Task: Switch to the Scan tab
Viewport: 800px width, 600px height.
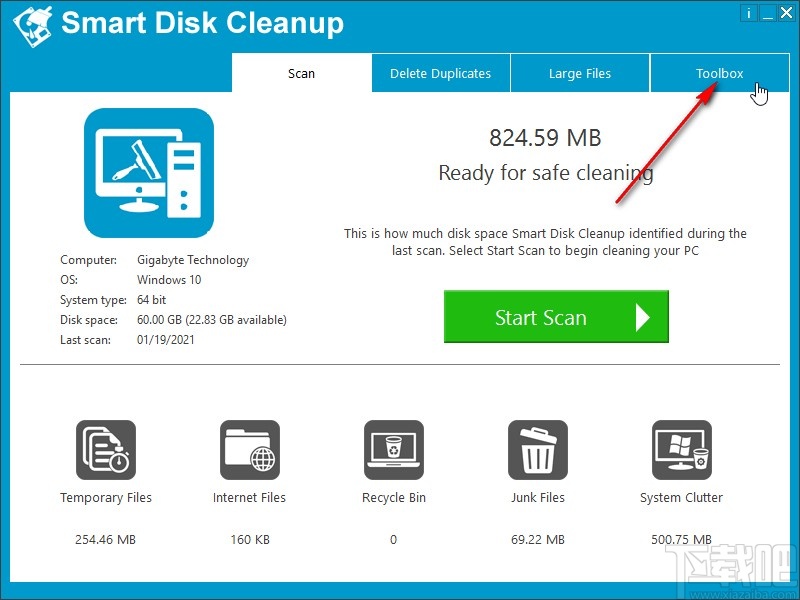Action: click(302, 73)
